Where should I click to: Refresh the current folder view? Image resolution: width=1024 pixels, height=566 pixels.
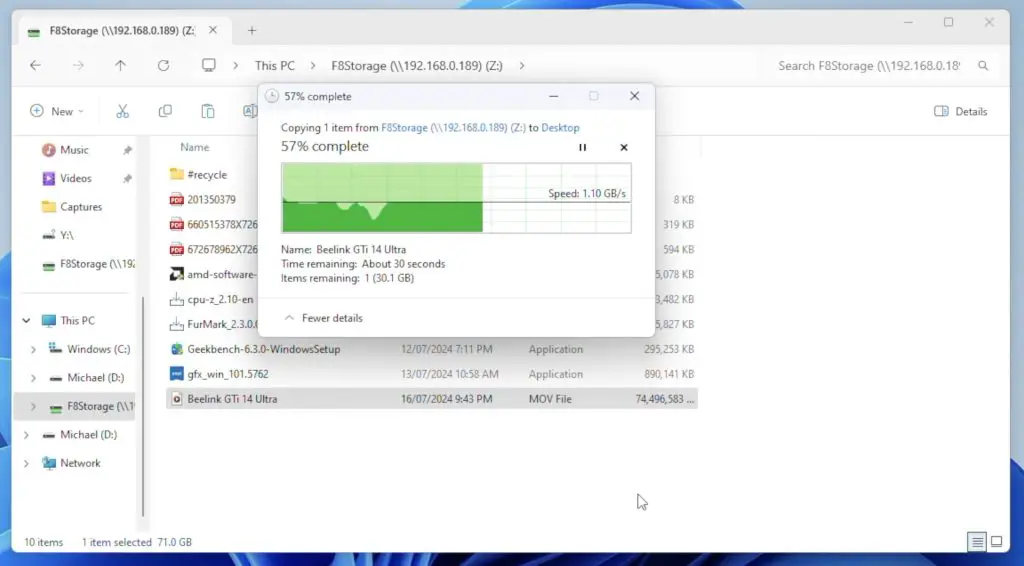[x=163, y=65]
